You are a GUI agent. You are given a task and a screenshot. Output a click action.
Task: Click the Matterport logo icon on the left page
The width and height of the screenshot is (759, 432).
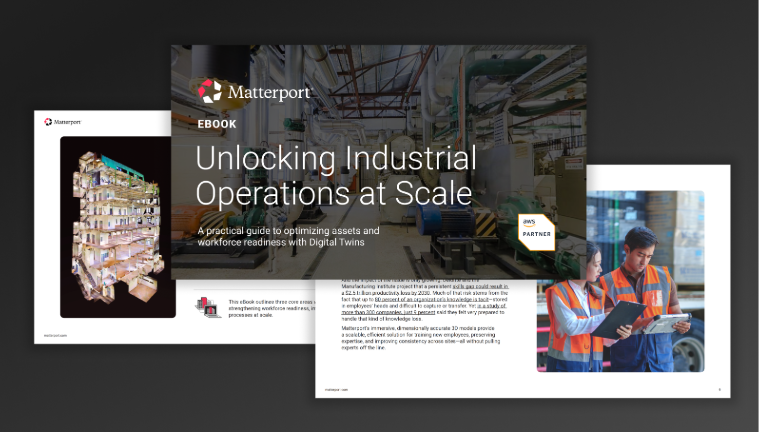click(47, 122)
